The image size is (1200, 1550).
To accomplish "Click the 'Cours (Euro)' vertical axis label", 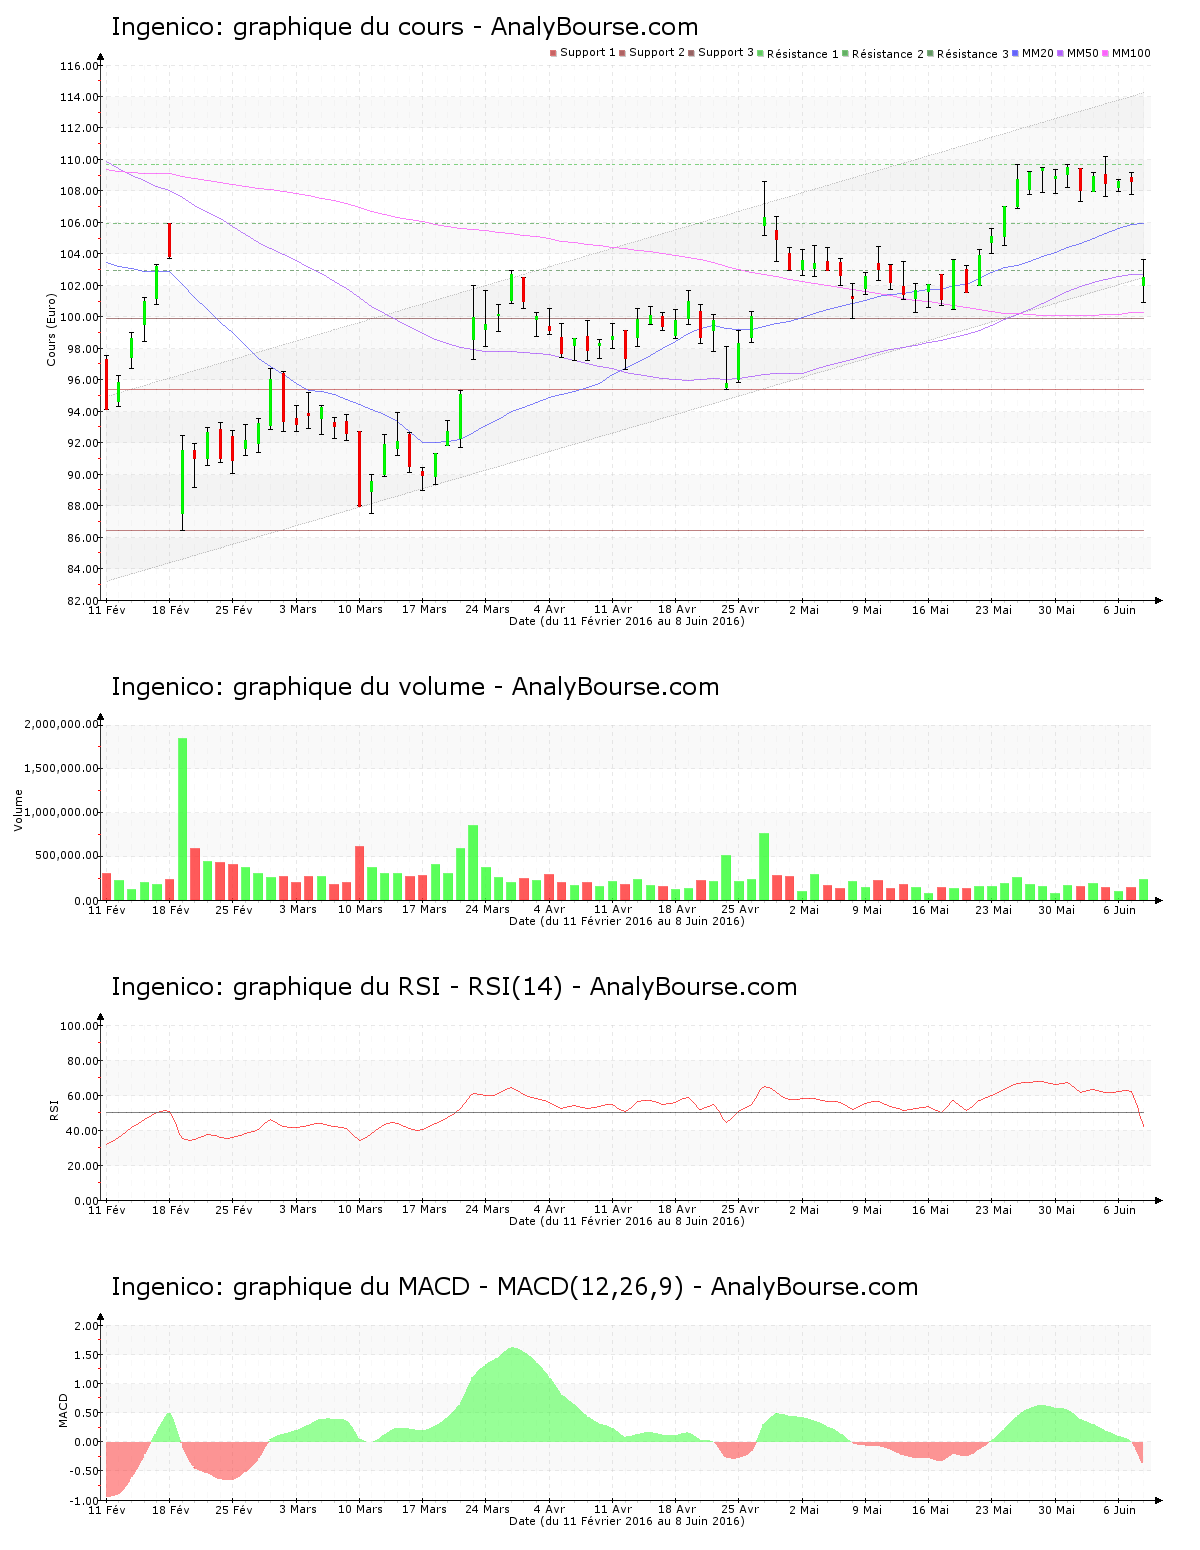I will click(x=51, y=329).
